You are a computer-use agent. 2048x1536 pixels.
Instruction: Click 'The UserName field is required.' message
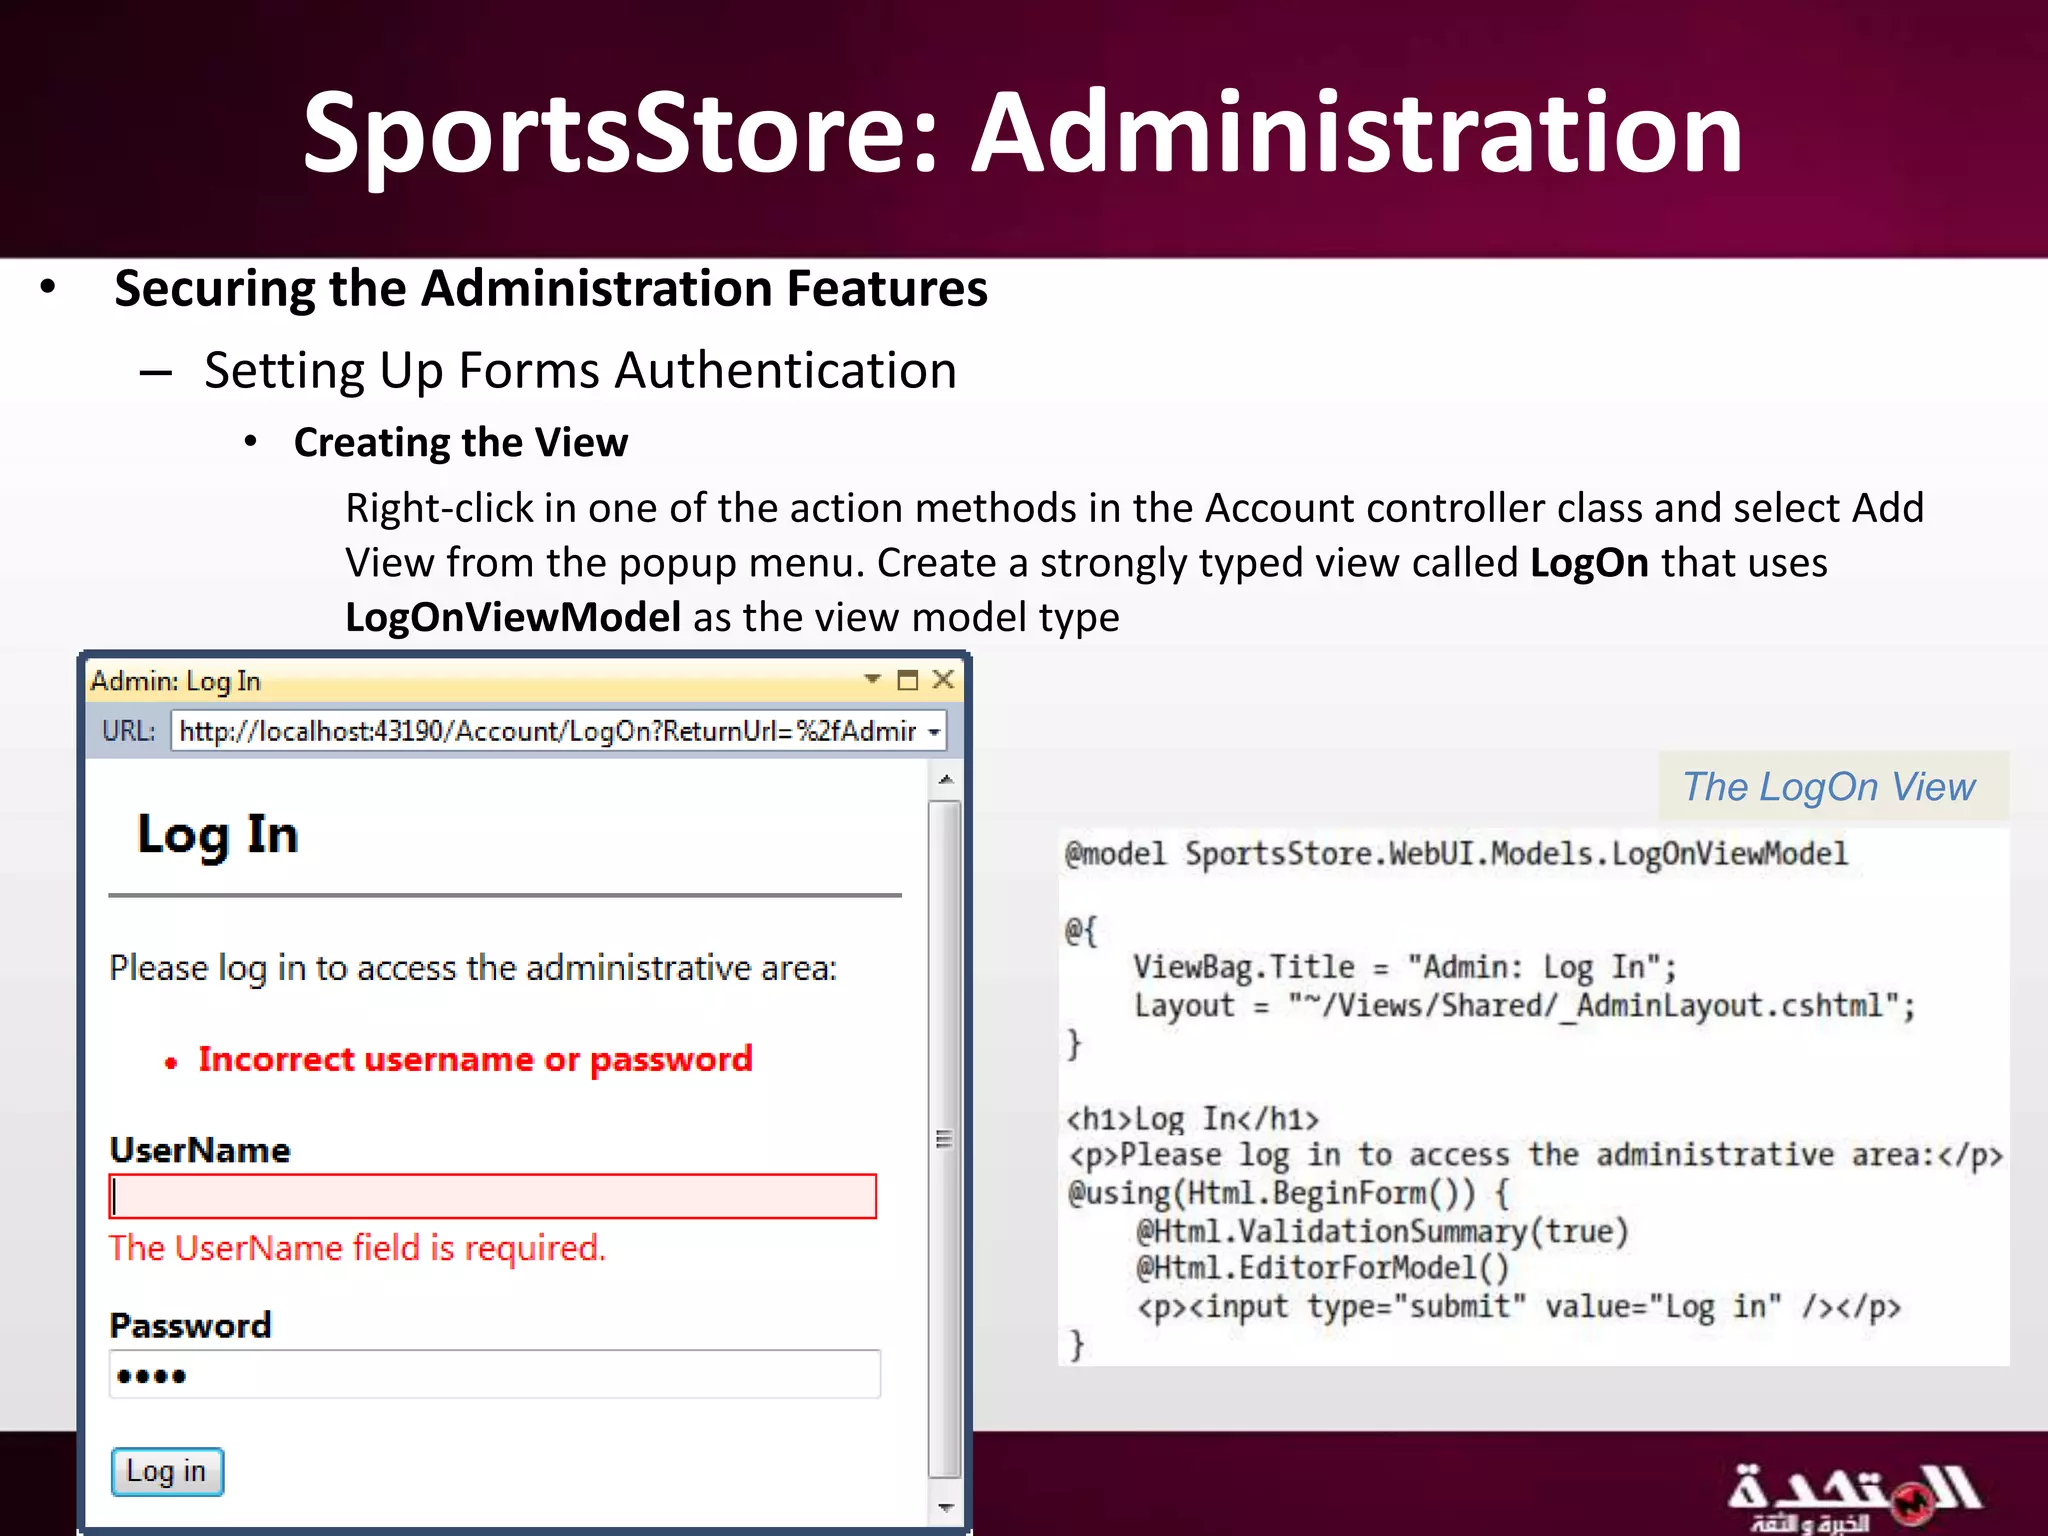click(x=358, y=1248)
